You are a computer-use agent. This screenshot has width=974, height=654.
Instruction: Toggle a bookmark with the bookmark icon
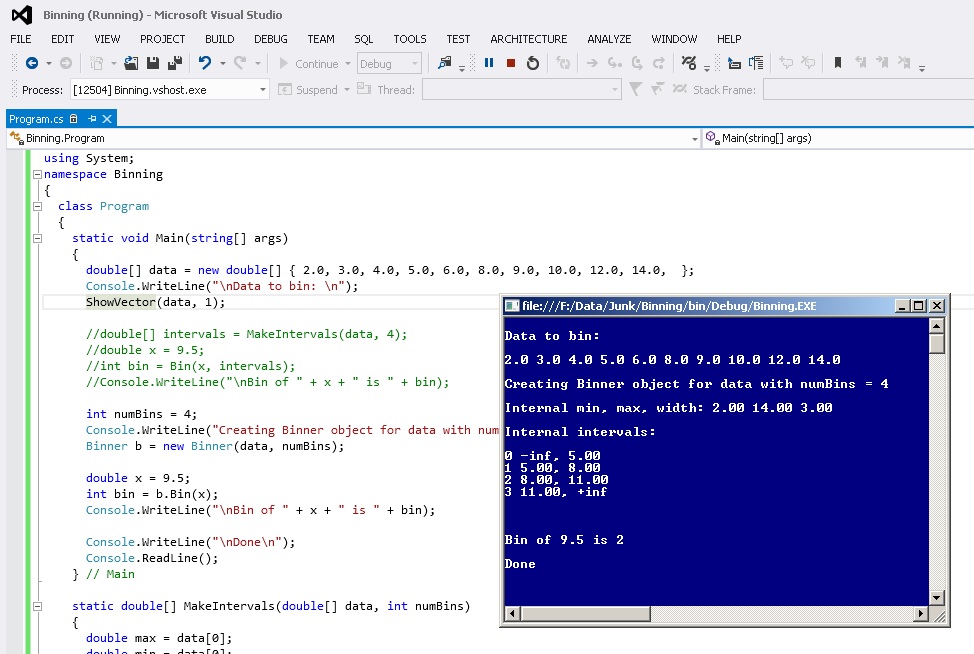click(x=838, y=63)
